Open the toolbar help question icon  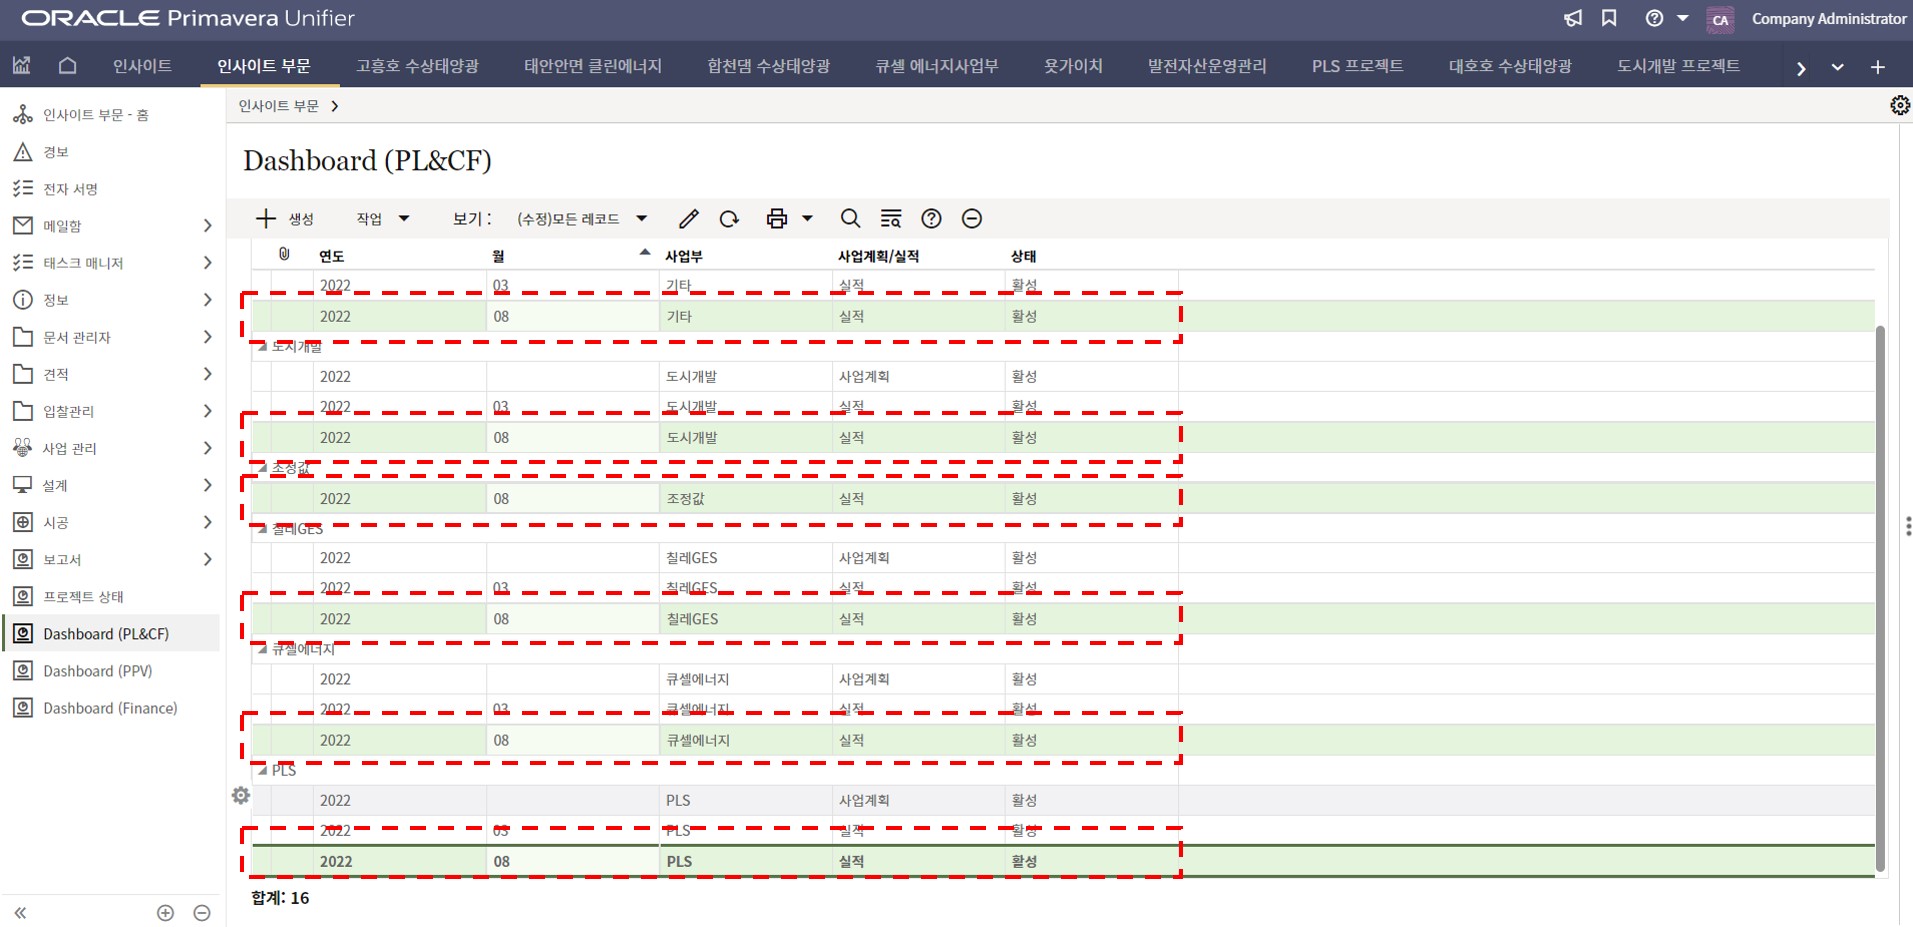(931, 219)
